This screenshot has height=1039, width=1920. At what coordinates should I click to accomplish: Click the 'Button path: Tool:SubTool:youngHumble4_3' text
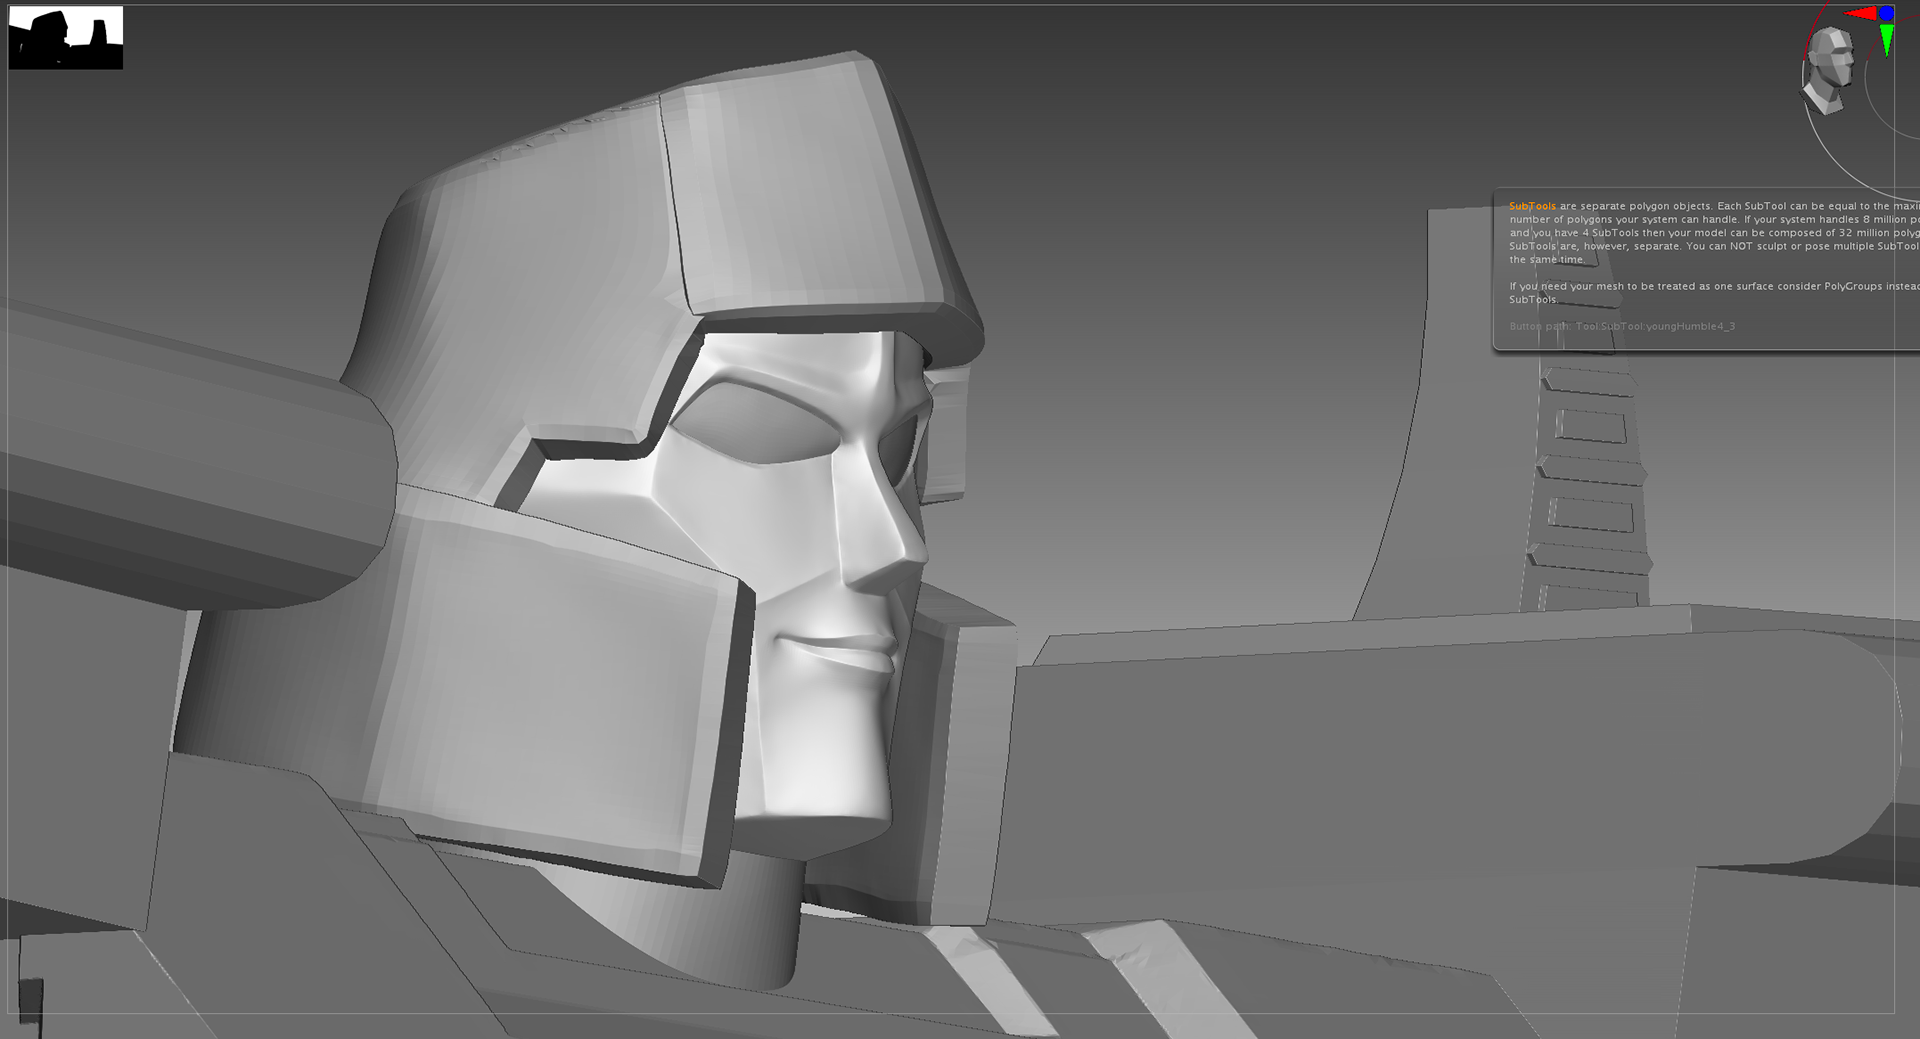pos(1622,326)
